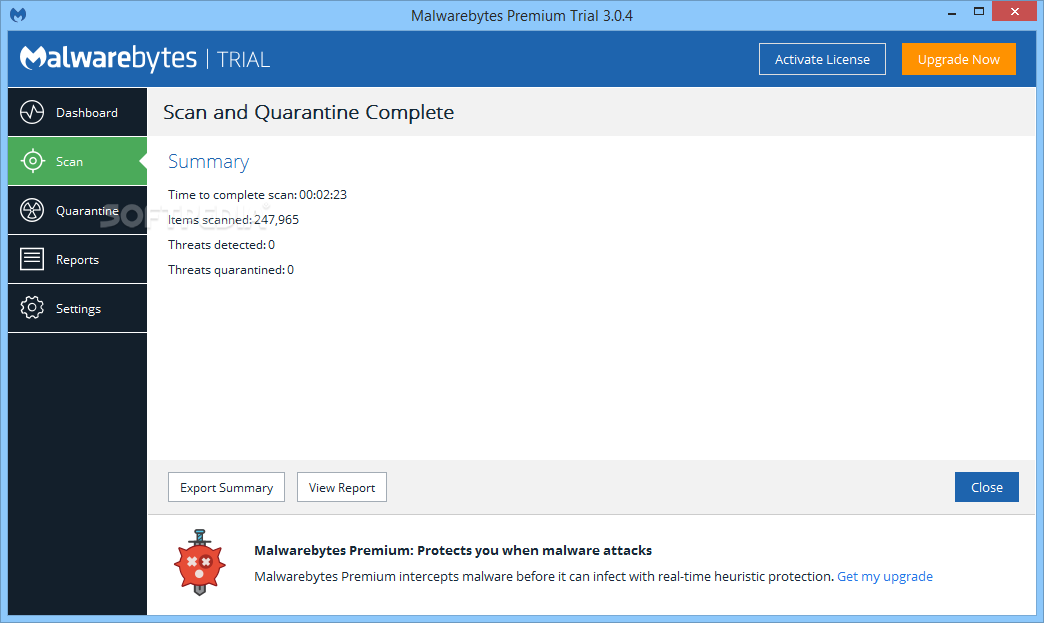Open the Settings gear icon
Screen dimensions: 1044x623
pyautogui.click(x=32, y=308)
